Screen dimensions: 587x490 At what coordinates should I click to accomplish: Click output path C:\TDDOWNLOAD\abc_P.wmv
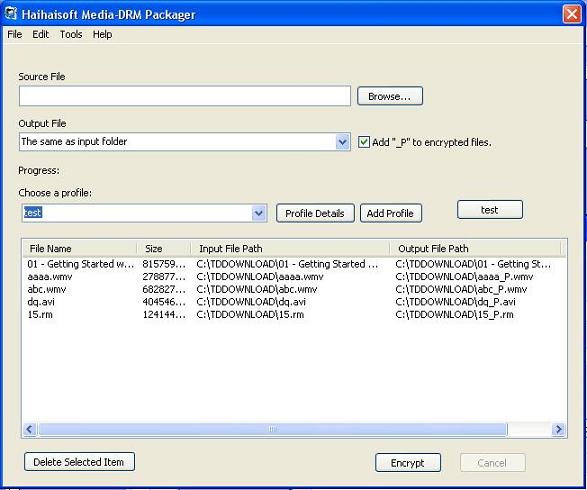(461, 289)
